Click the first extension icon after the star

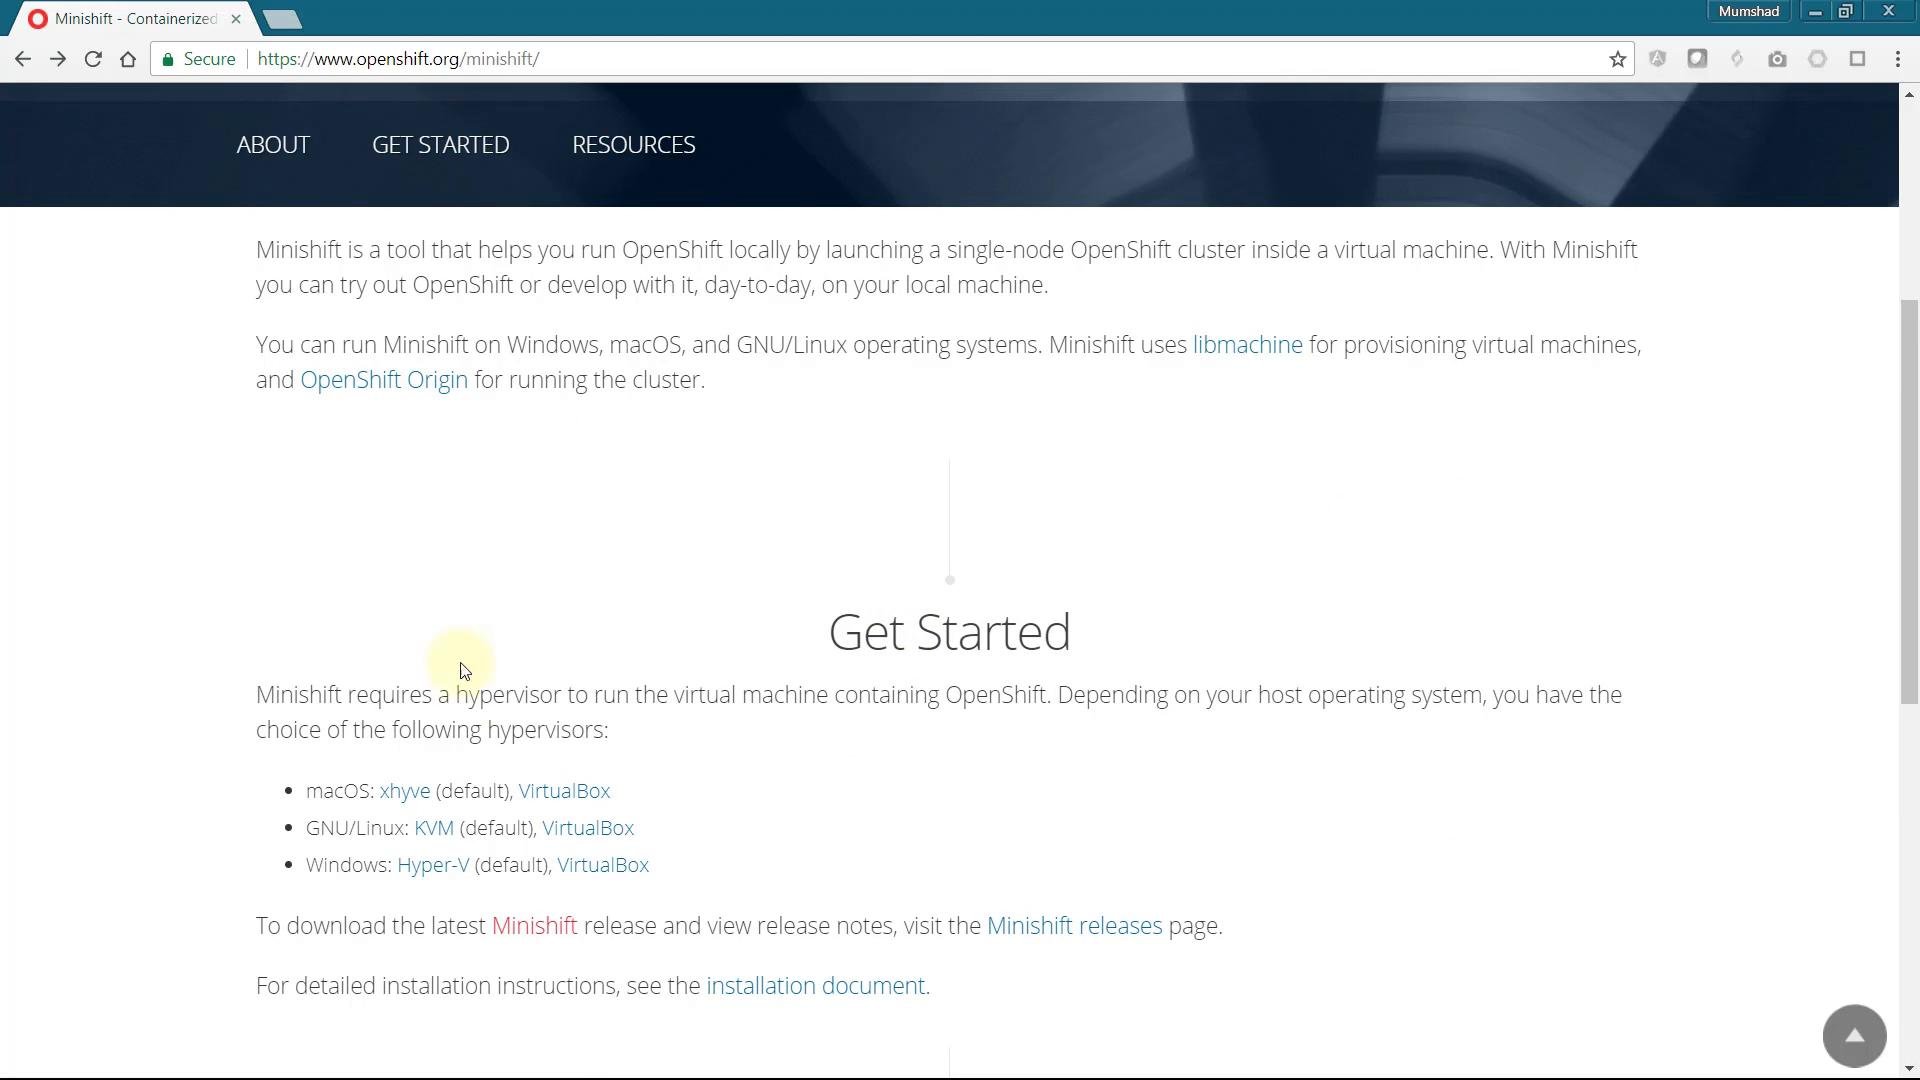coord(1657,59)
